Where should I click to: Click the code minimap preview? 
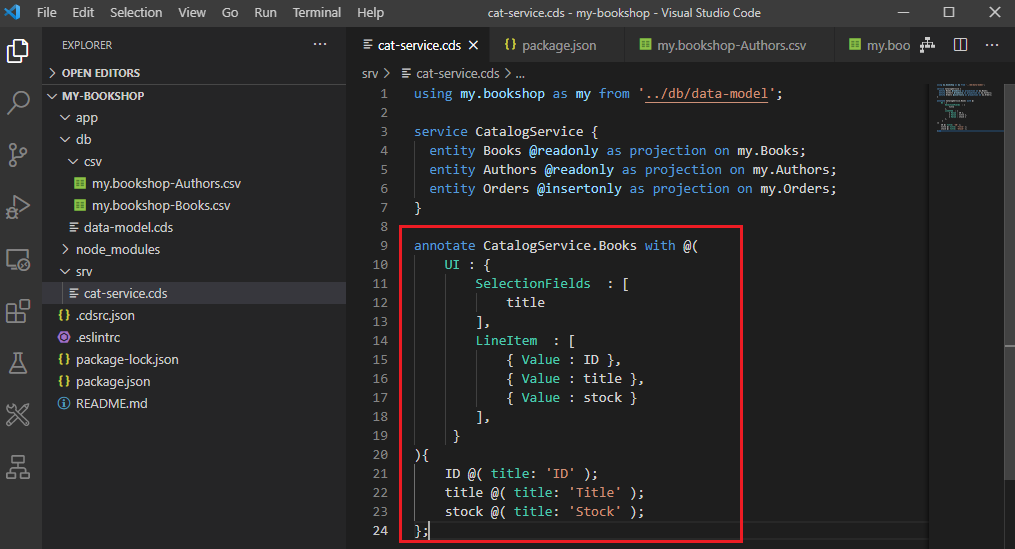pos(967,105)
